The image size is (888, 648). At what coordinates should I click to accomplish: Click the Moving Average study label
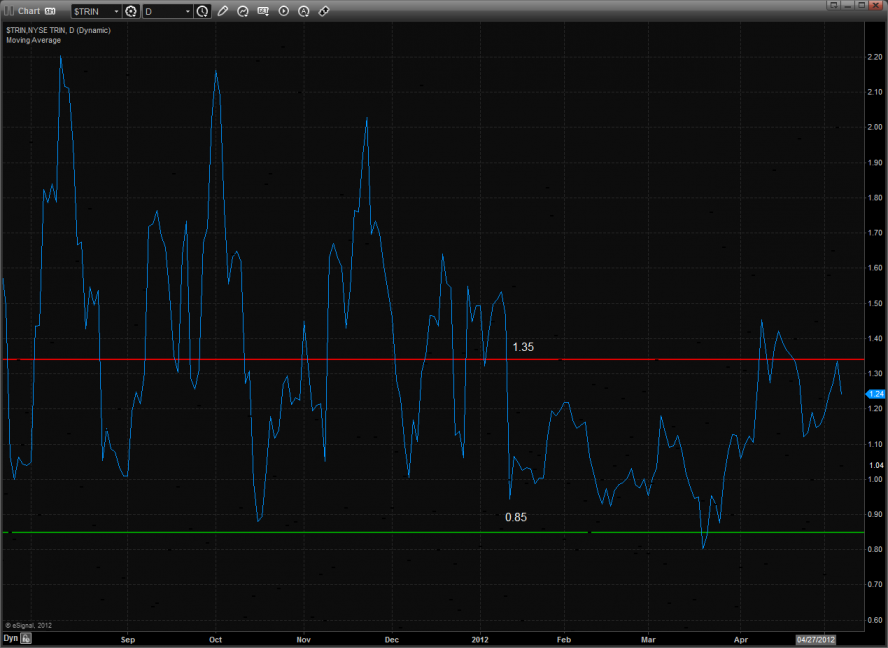pos(33,40)
